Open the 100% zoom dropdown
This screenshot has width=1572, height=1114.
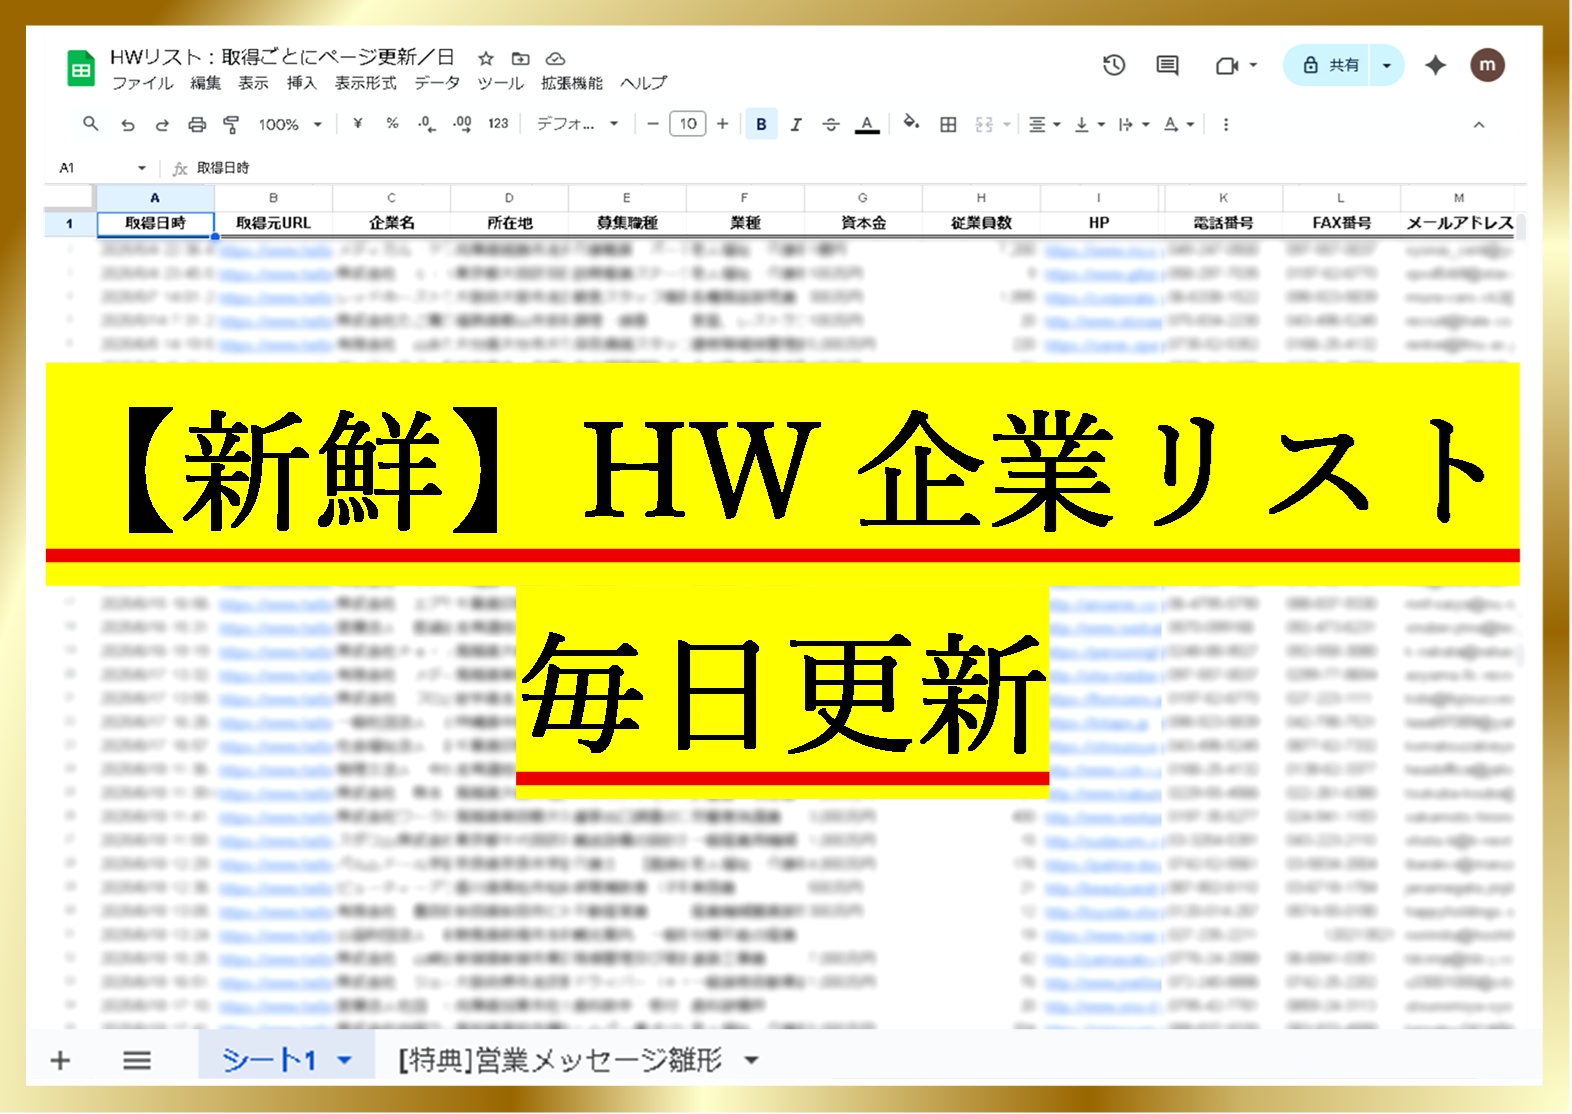290,125
